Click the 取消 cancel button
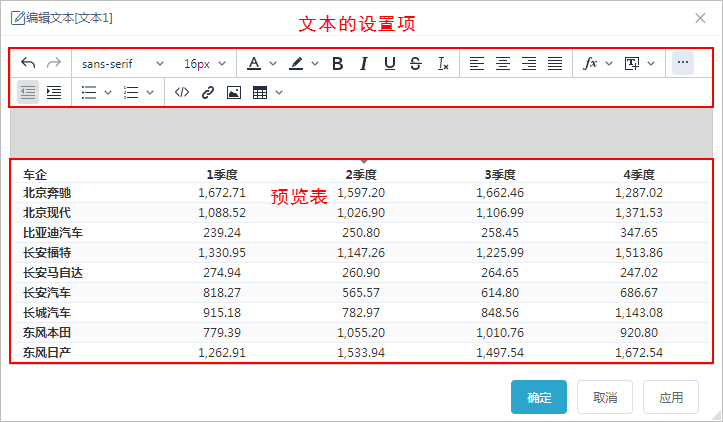Viewport: 723px width, 422px height. pyautogui.click(x=605, y=397)
